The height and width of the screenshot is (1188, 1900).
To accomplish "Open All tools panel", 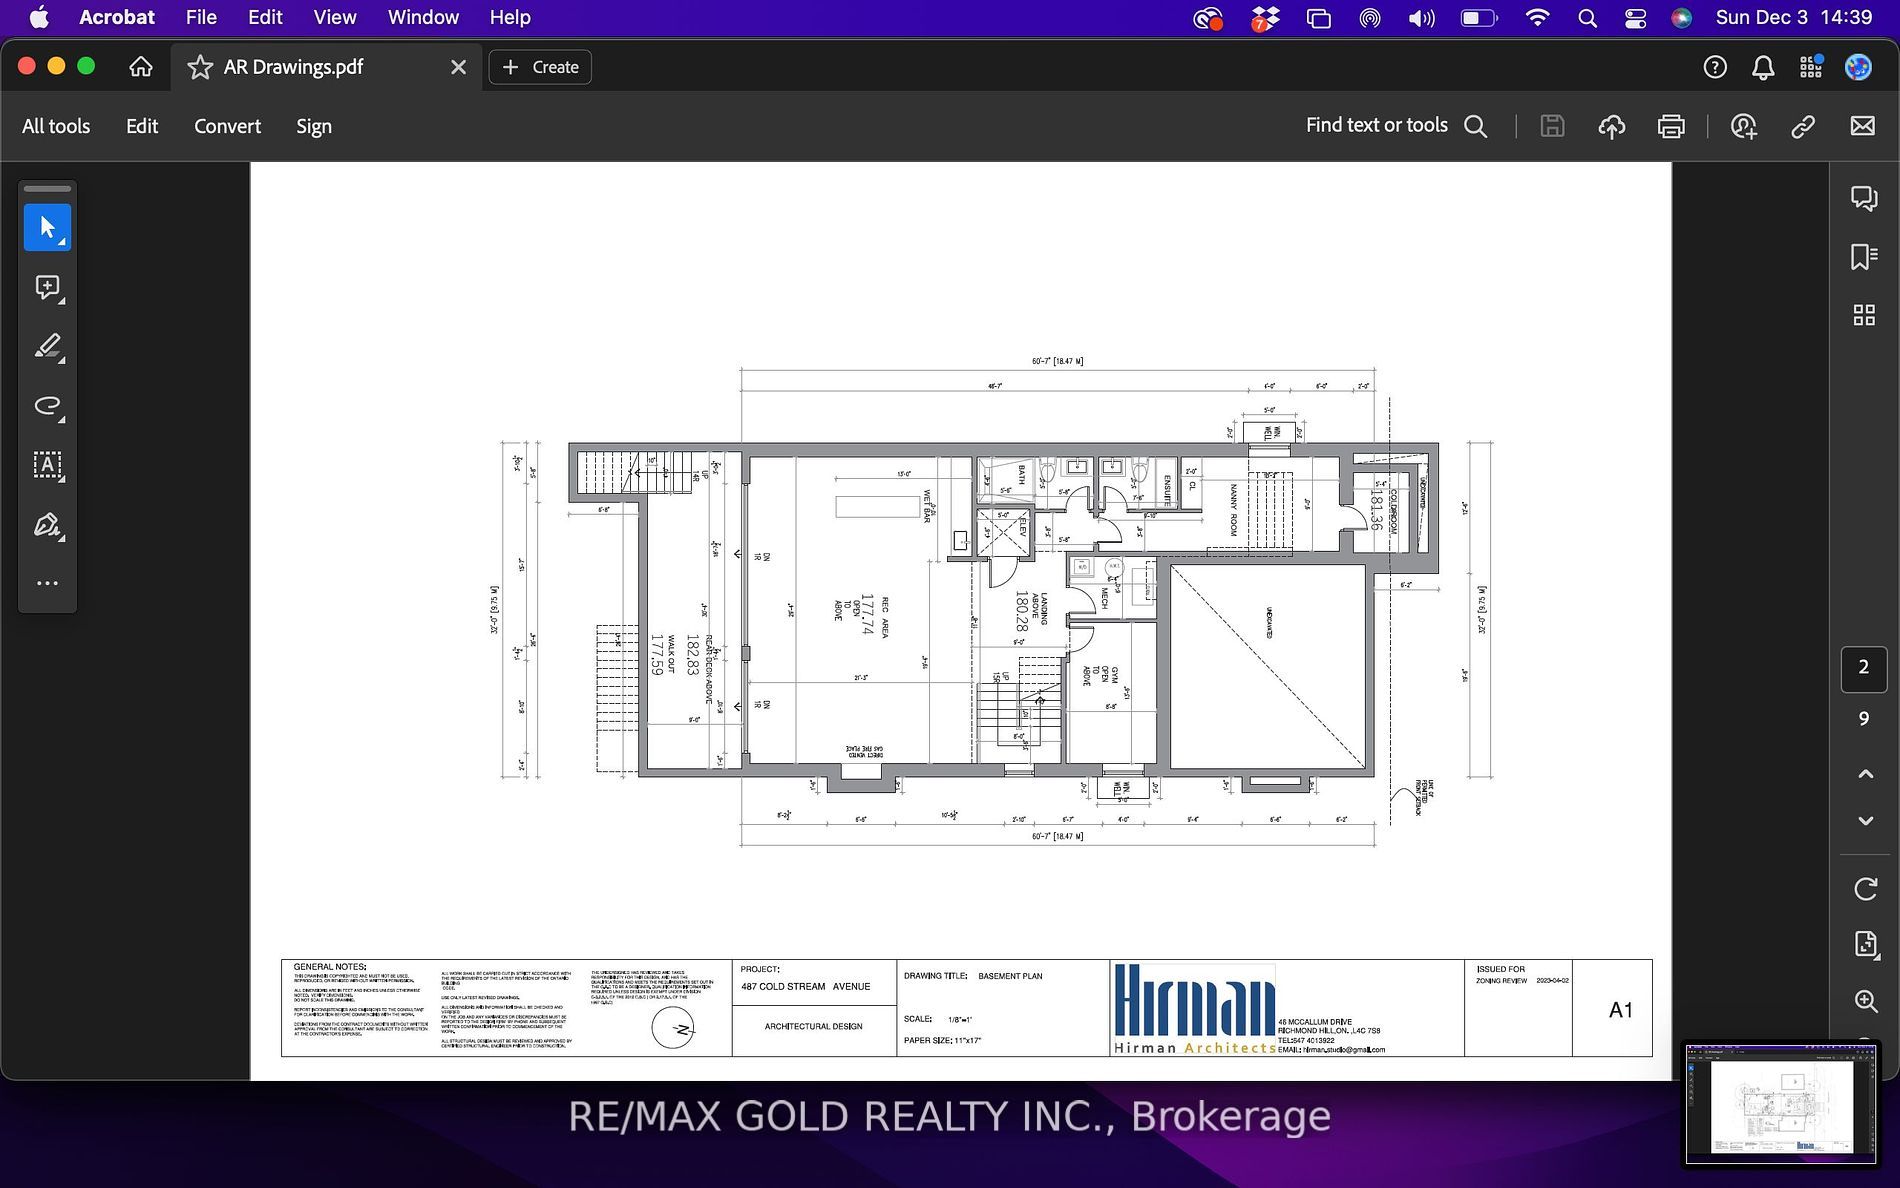I will pyautogui.click(x=56, y=126).
